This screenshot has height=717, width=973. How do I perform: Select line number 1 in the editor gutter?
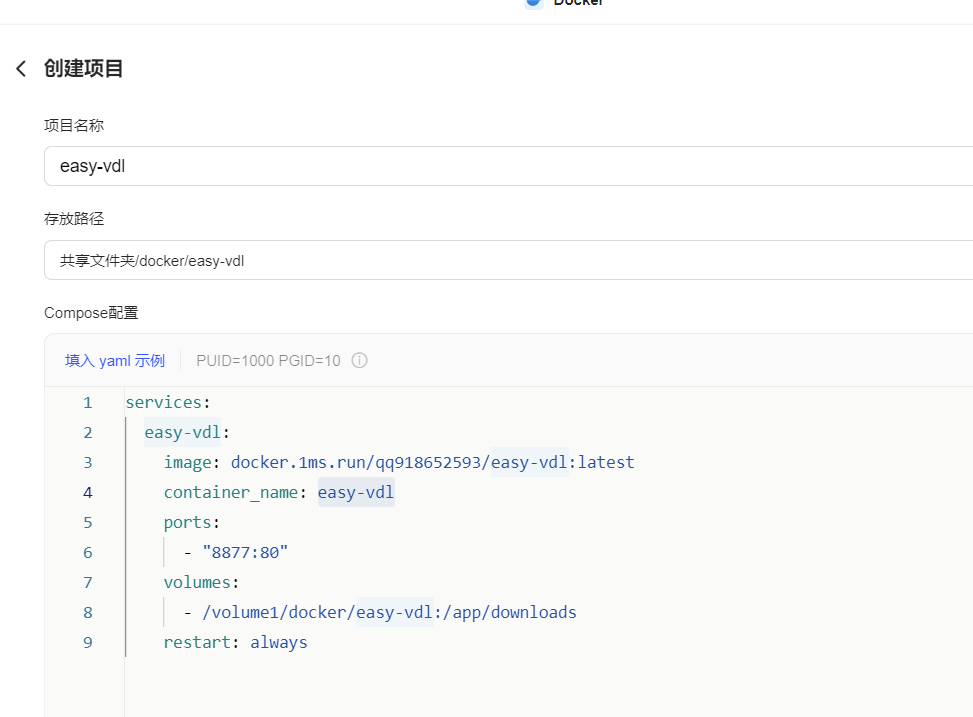coord(87,402)
